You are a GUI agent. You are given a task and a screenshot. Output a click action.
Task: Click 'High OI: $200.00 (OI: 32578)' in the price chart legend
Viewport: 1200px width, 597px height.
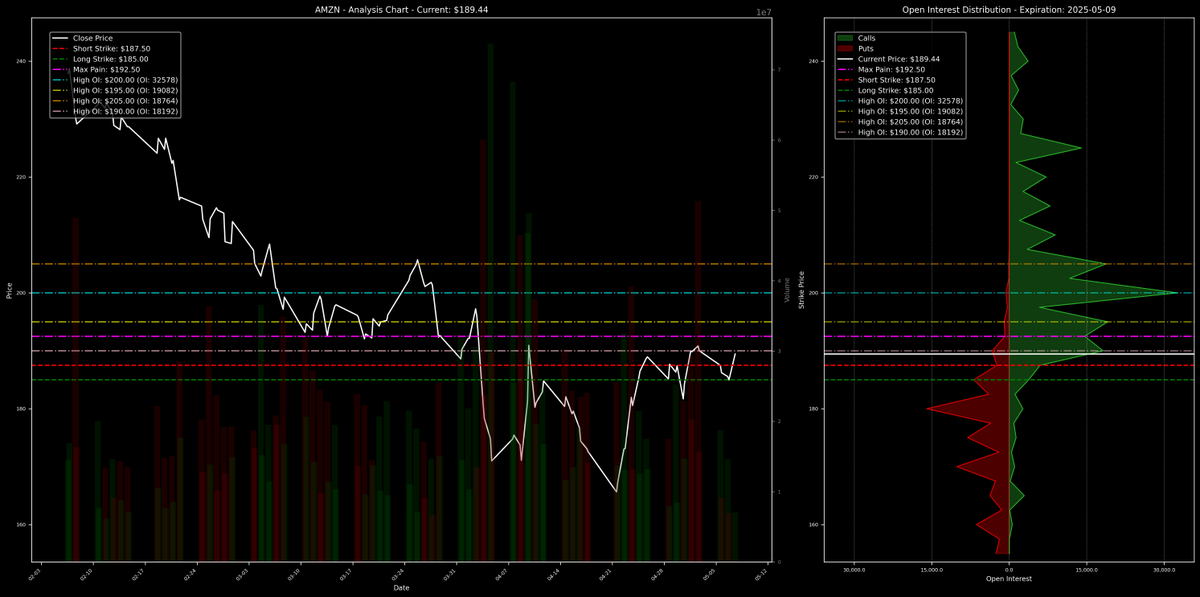click(125, 80)
